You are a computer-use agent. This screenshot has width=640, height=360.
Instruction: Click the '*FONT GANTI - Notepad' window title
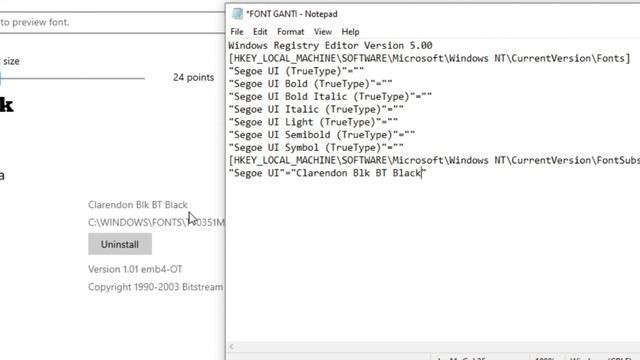[292, 14]
